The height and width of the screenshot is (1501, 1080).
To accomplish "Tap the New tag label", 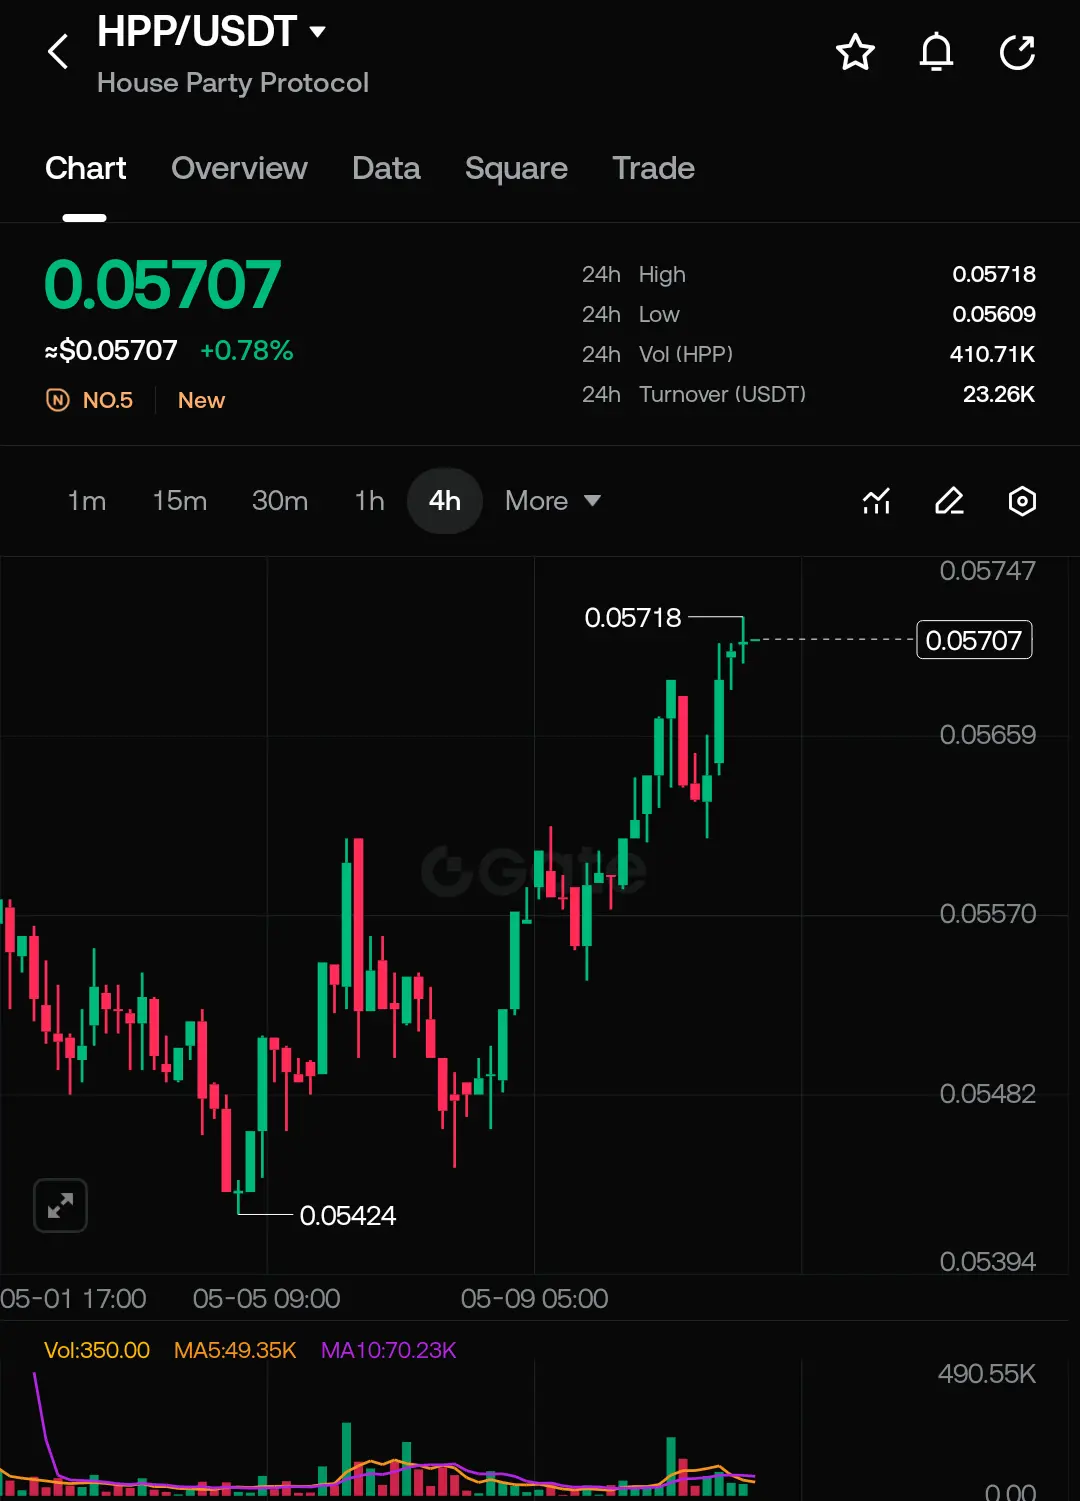I will [201, 400].
